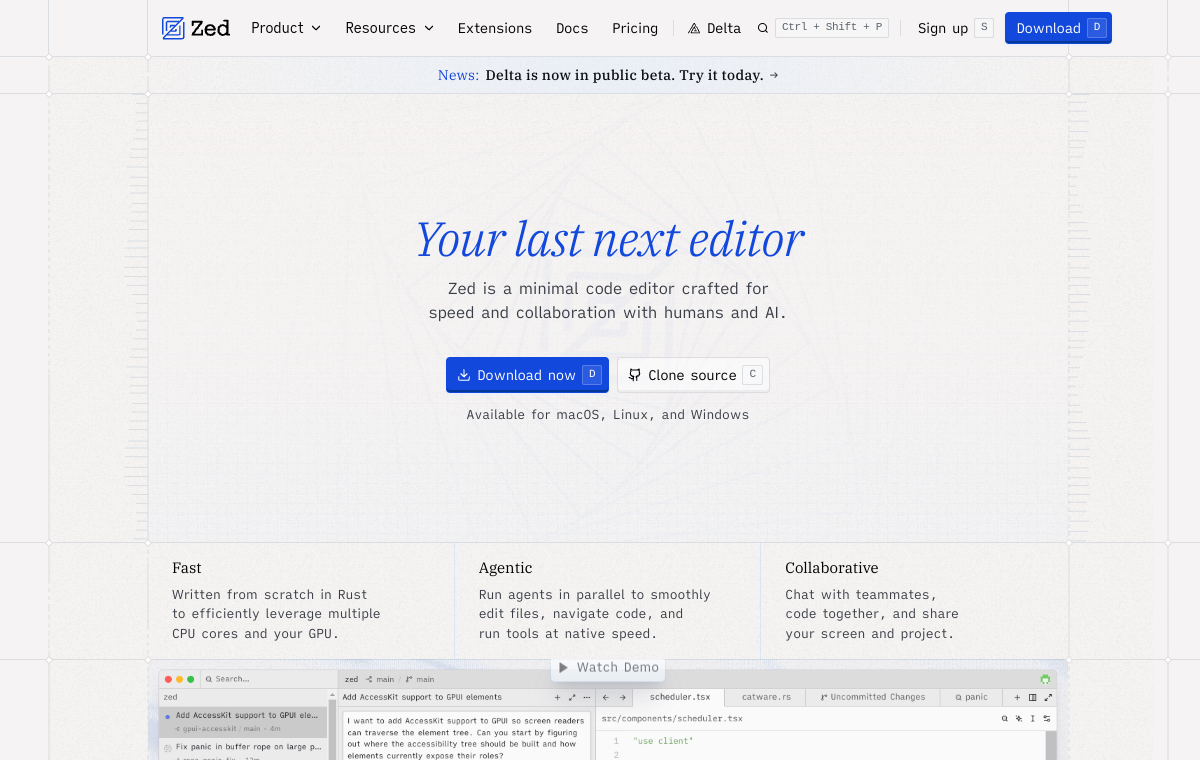The width and height of the screenshot is (1200, 760).
Task: Click the green avatar icon in the editor title bar
Action: coord(1045,679)
